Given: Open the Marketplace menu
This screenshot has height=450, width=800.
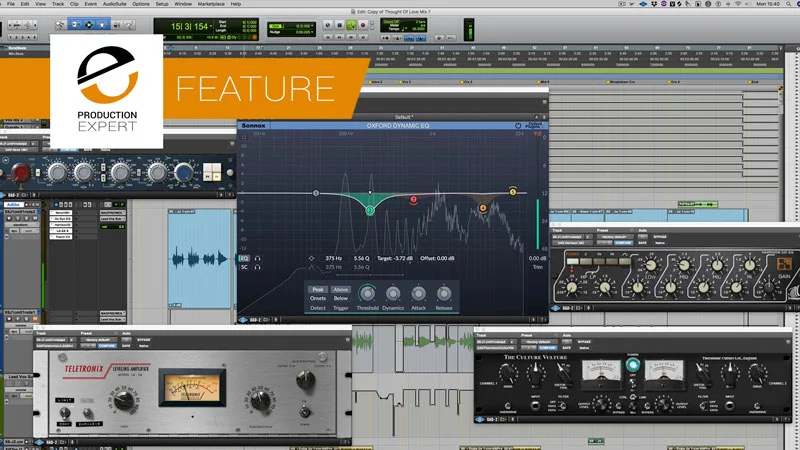Looking at the screenshot, I should click(x=211, y=4).
